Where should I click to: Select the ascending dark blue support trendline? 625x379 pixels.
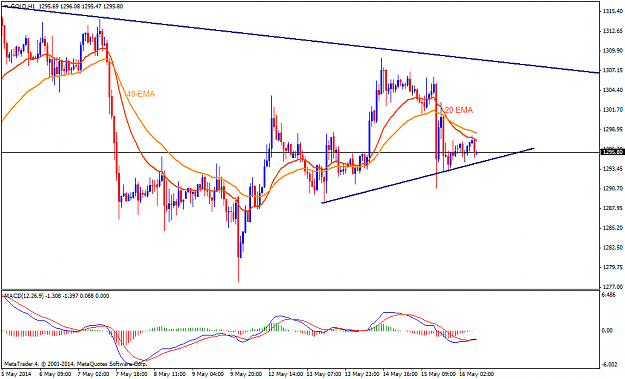[x=427, y=176]
